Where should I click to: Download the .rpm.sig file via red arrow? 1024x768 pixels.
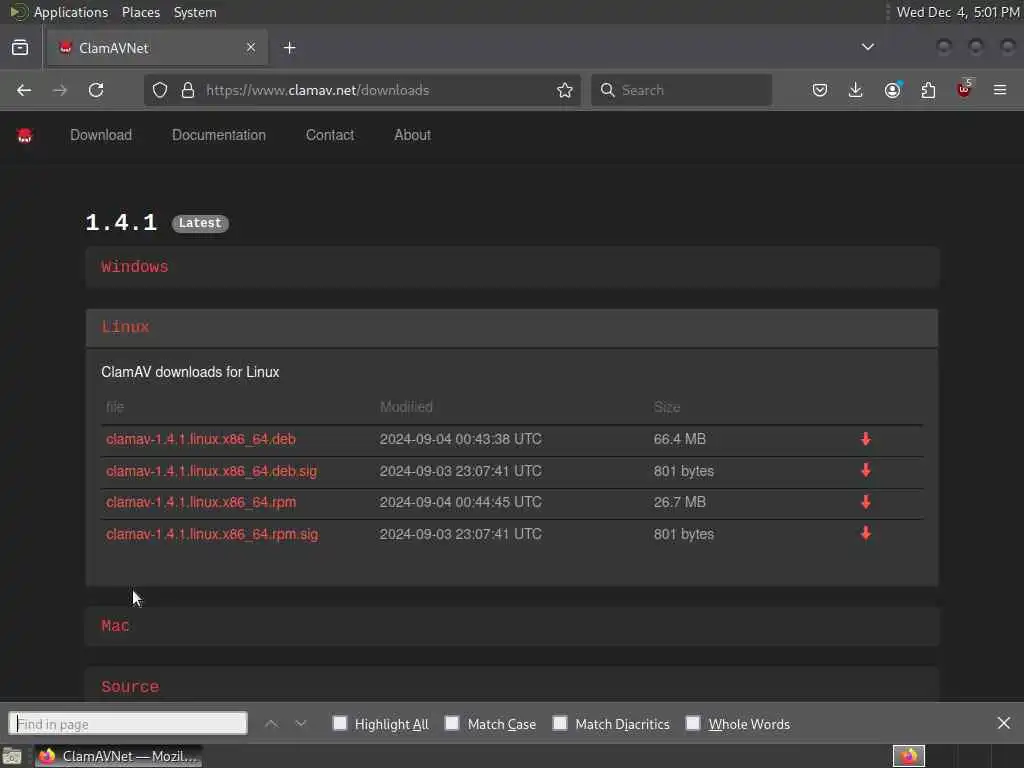pyautogui.click(x=866, y=533)
